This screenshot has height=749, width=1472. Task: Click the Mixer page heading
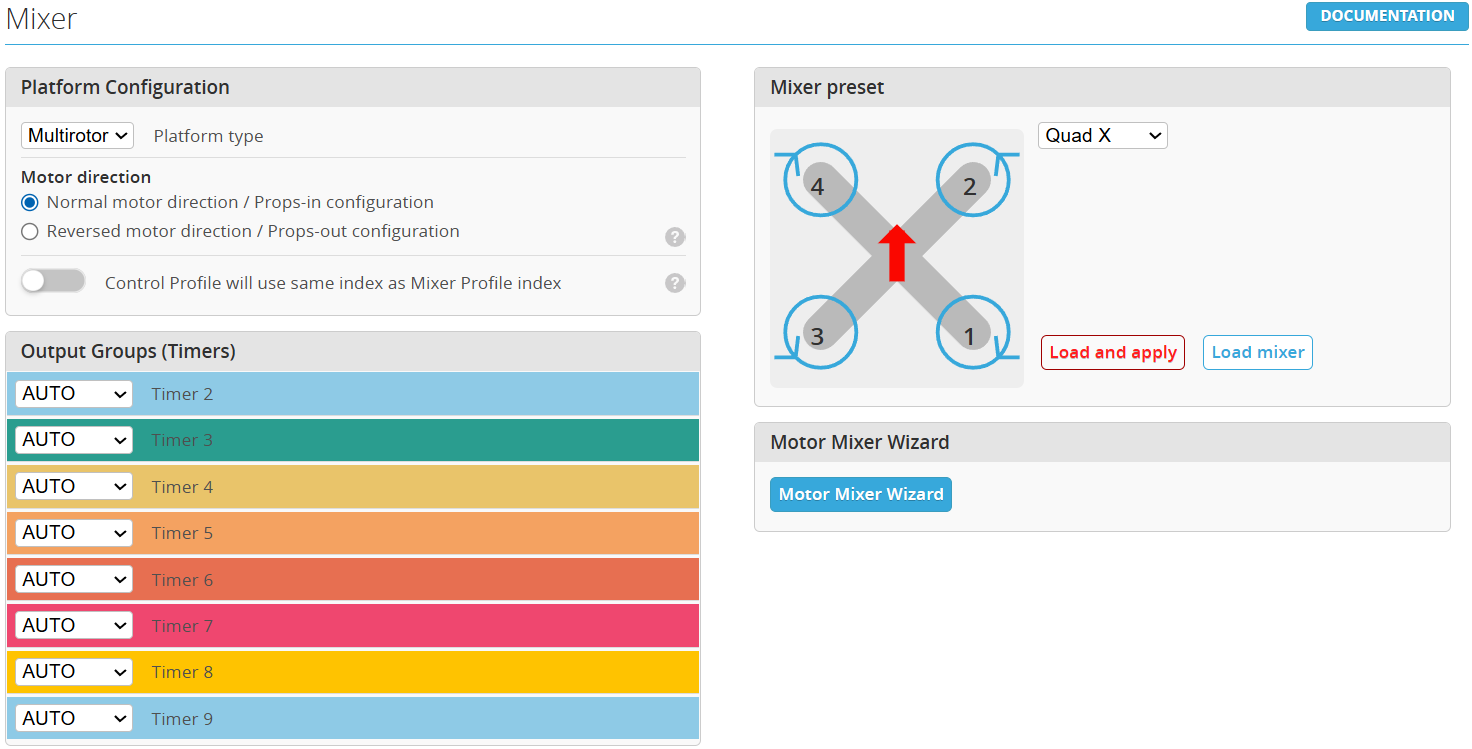click(x=41, y=18)
